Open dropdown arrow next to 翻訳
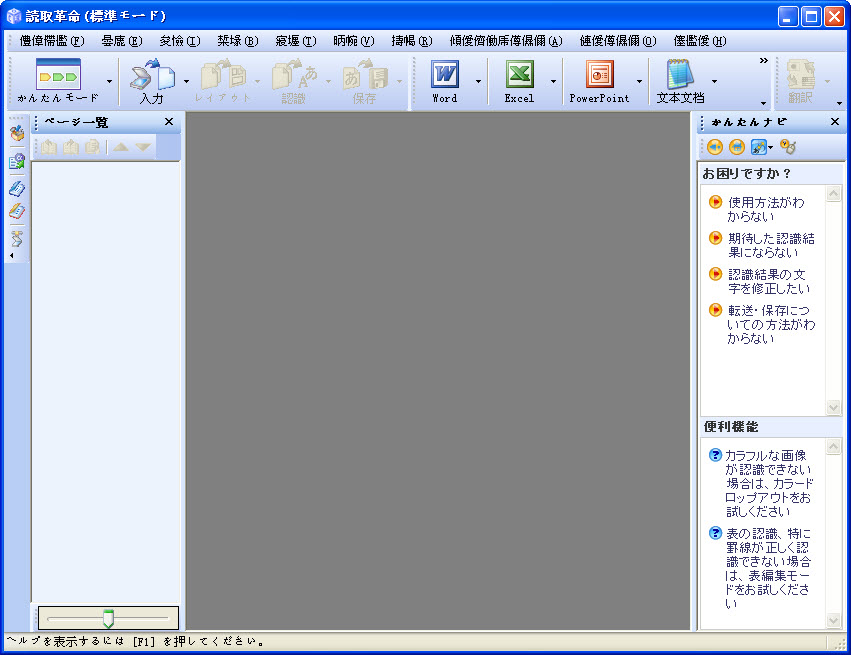The width and height of the screenshot is (851, 655). tap(827, 82)
